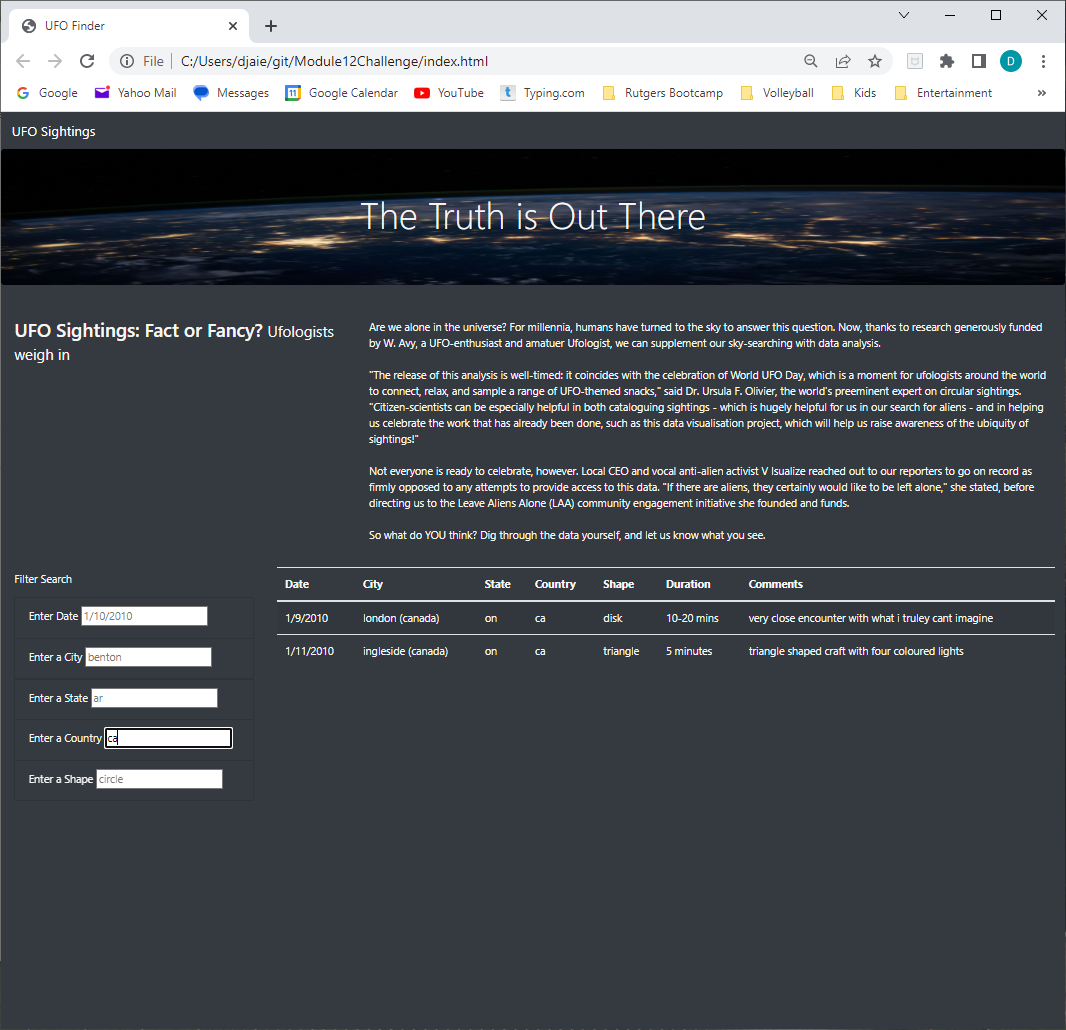Image resolution: width=1066 pixels, height=1030 pixels.
Task: Click the site info icon beside File
Action: point(127,61)
